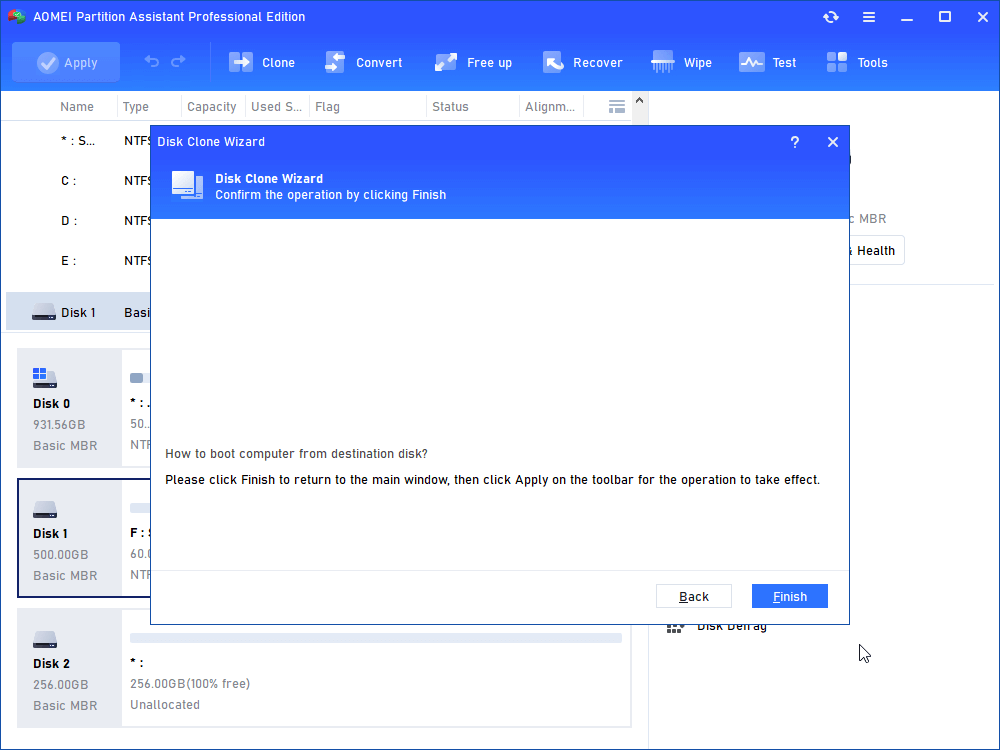Close the Disk Clone Wizard dialog
Screen dimensions: 1000x750
(x=833, y=142)
